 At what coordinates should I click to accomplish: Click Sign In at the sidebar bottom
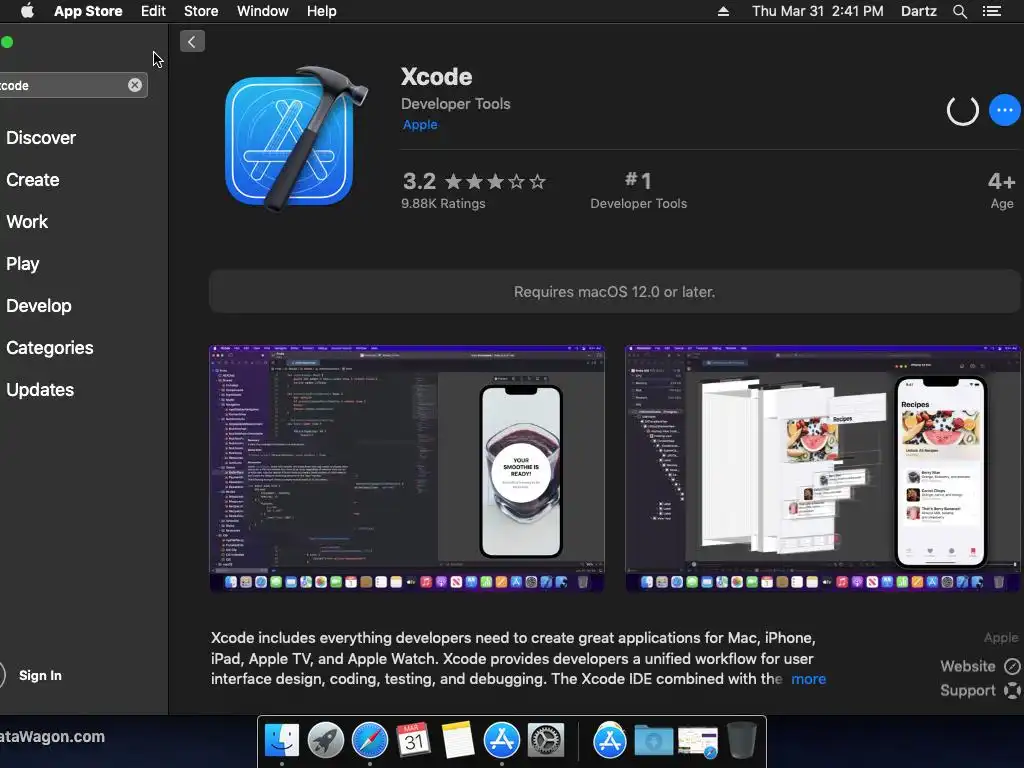40,675
